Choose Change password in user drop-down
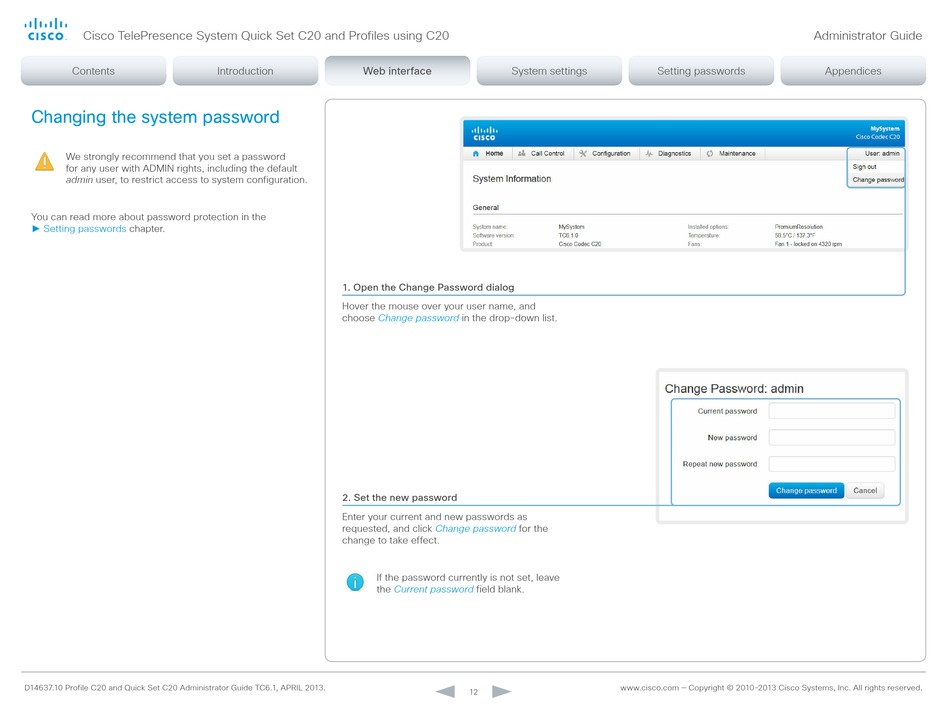 pos(878,180)
